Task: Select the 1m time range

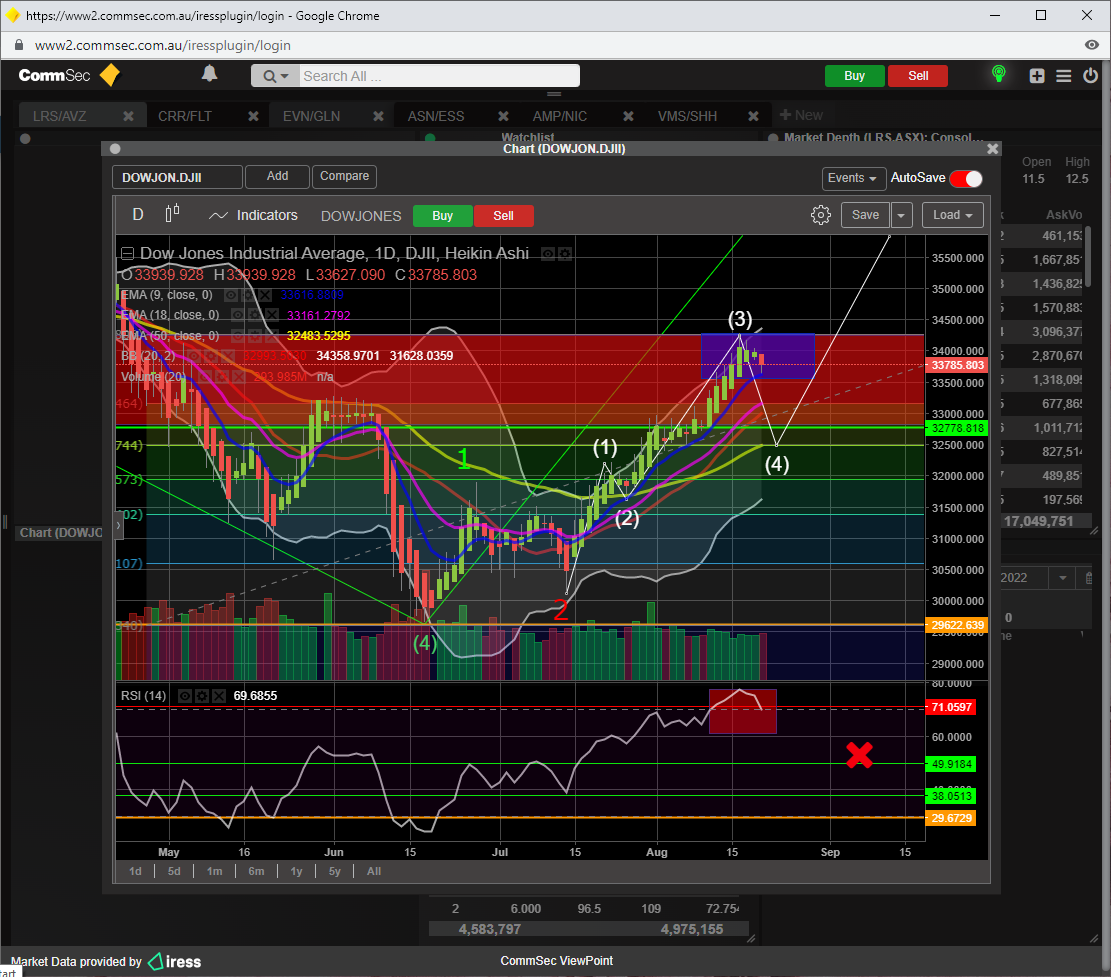Action: pos(215,871)
